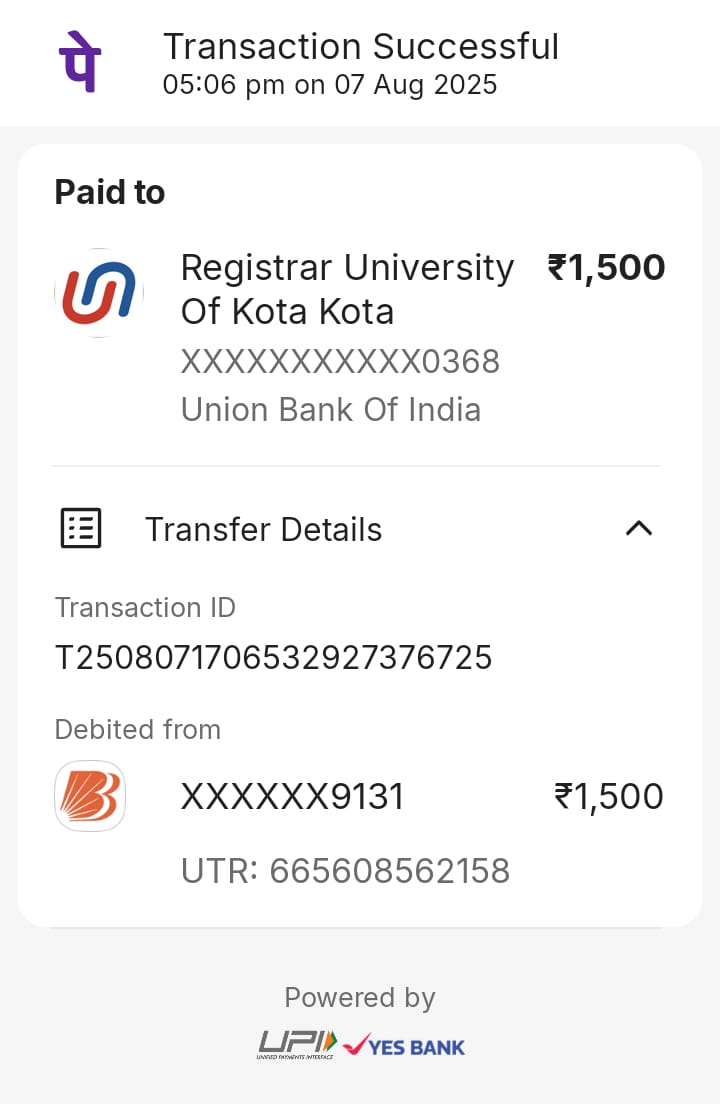This screenshot has width=720, height=1104.
Task: Click the UPI logo at bottom
Action: pyautogui.click(x=297, y=1044)
